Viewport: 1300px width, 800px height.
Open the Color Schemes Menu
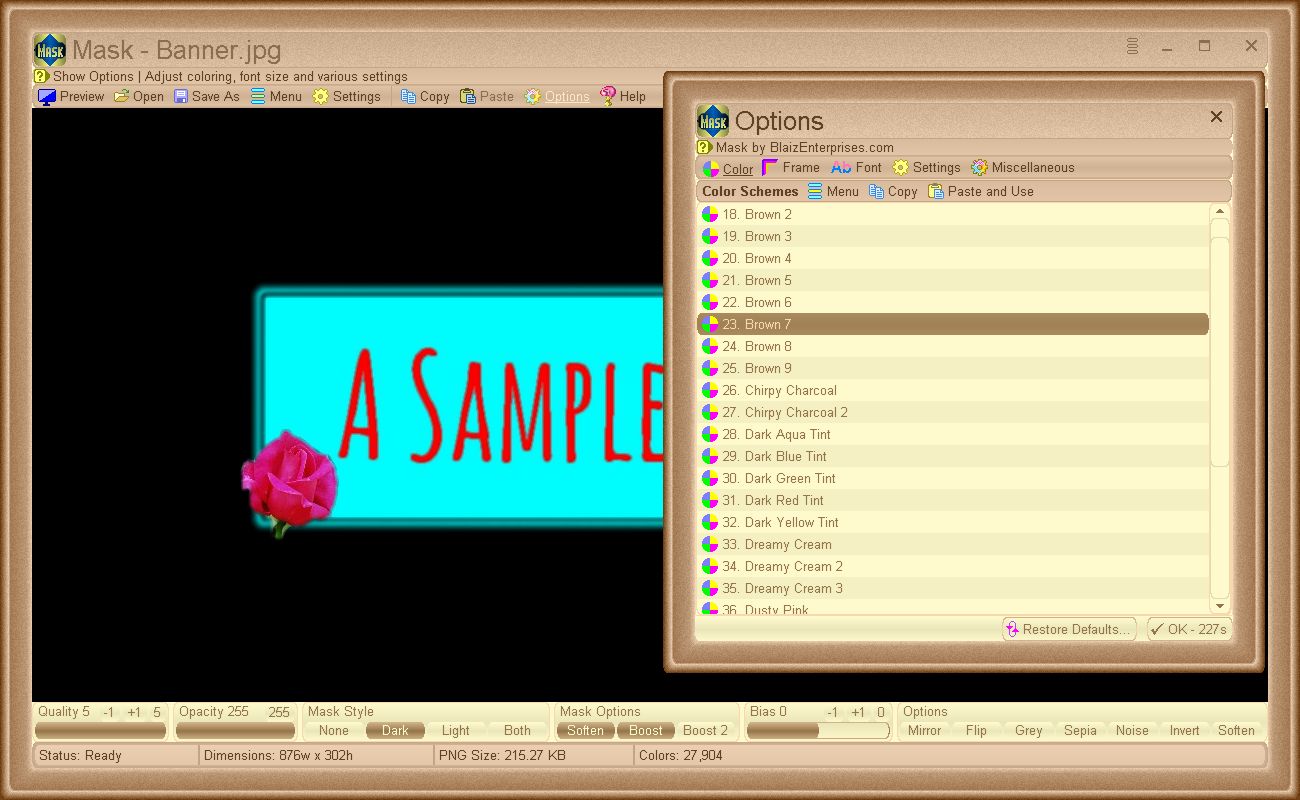click(833, 191)
